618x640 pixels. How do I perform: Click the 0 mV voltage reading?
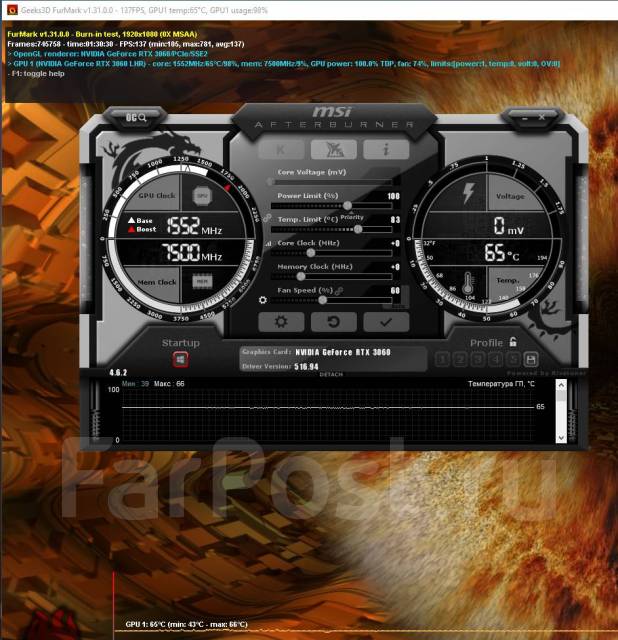pyautogui.click(x=509, y=226)
